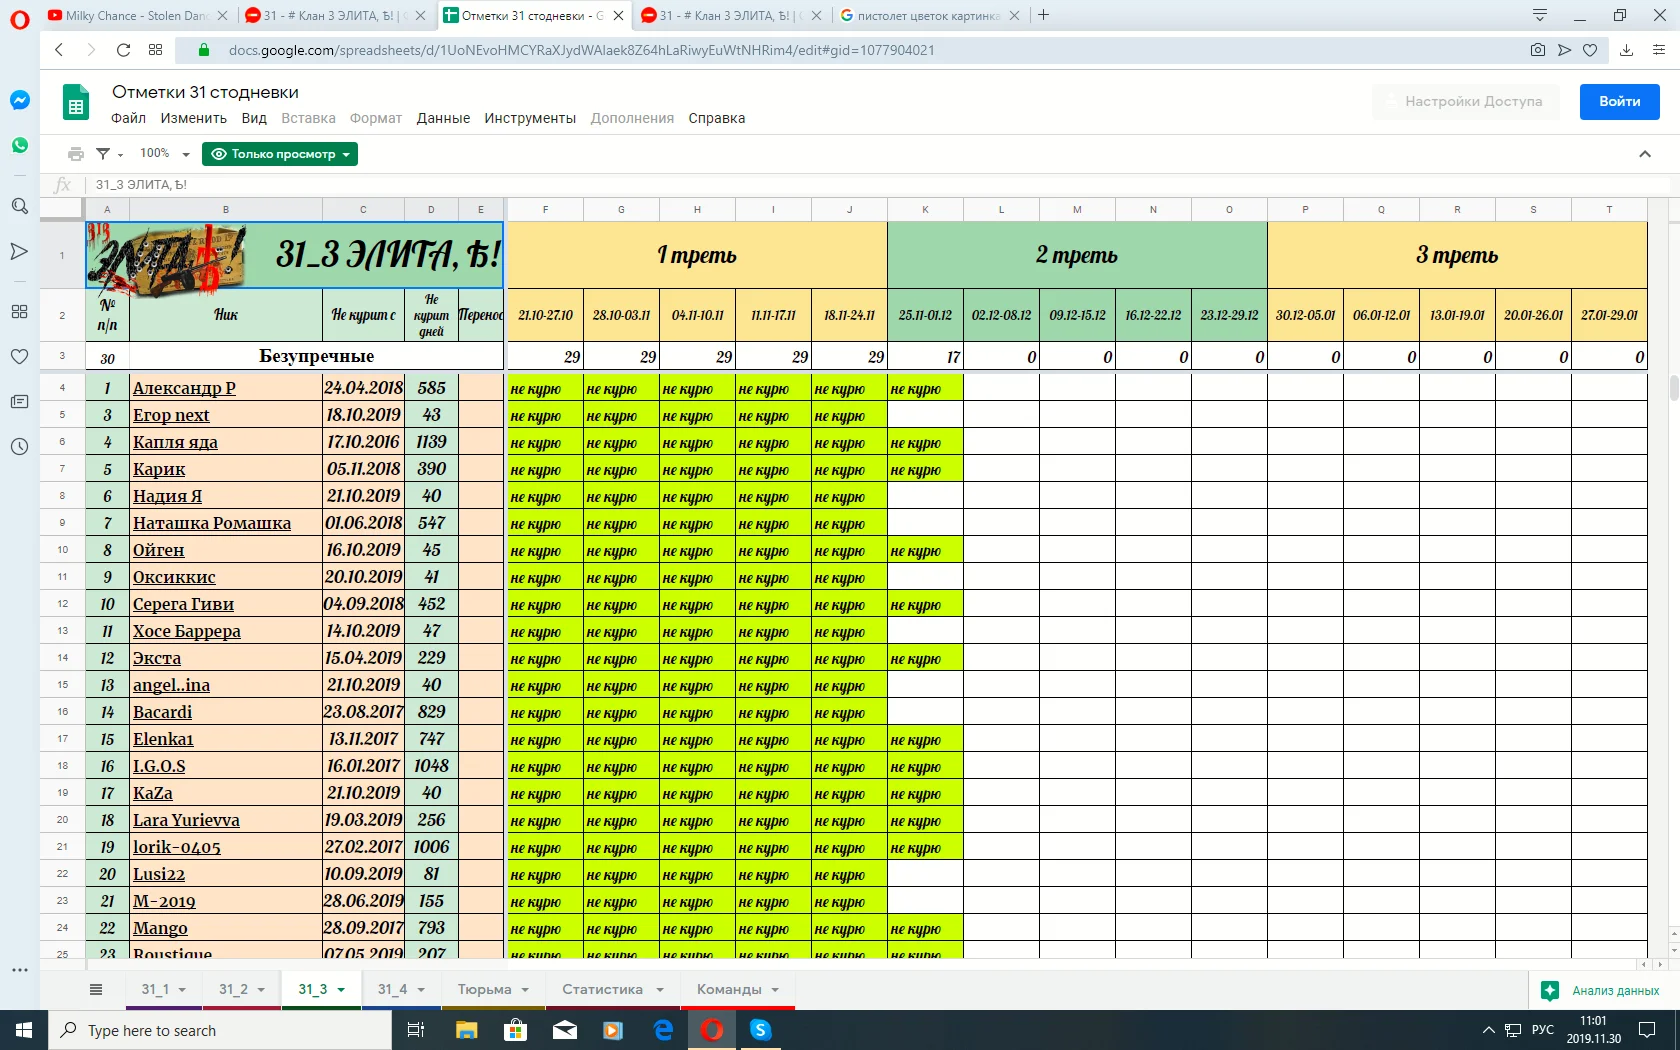The image size is (1680, 1050).
Task: Open downloads with the arrow icon
Action: [x=1626, y=50]
